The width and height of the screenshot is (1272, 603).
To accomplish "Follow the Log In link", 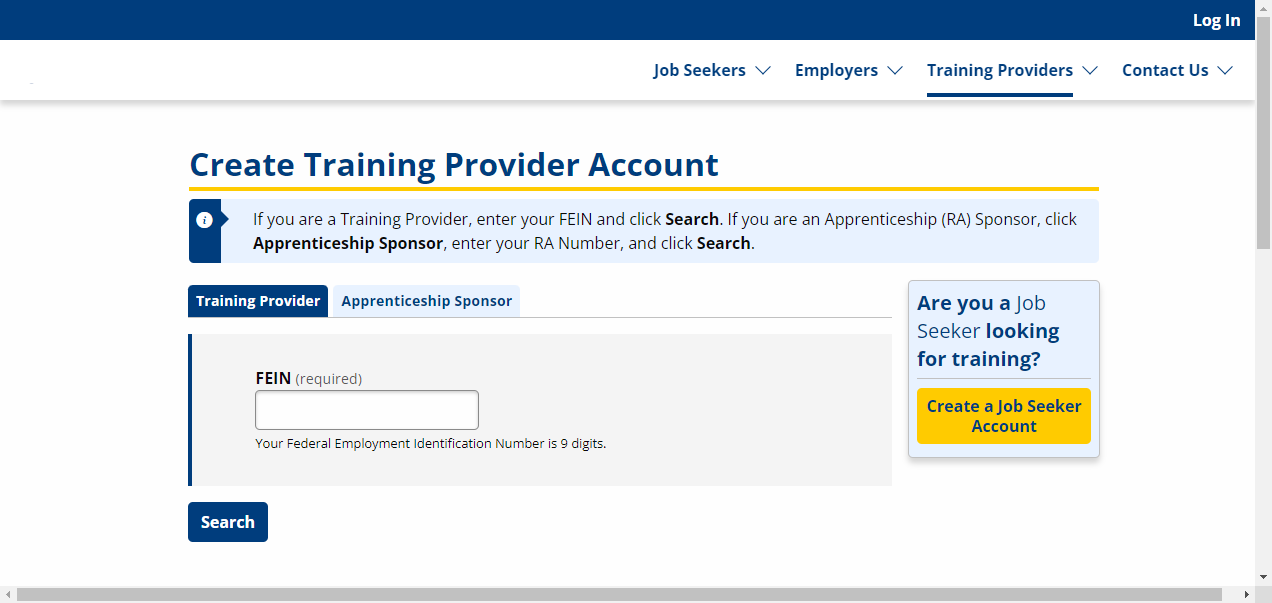I will (1216, 20).
